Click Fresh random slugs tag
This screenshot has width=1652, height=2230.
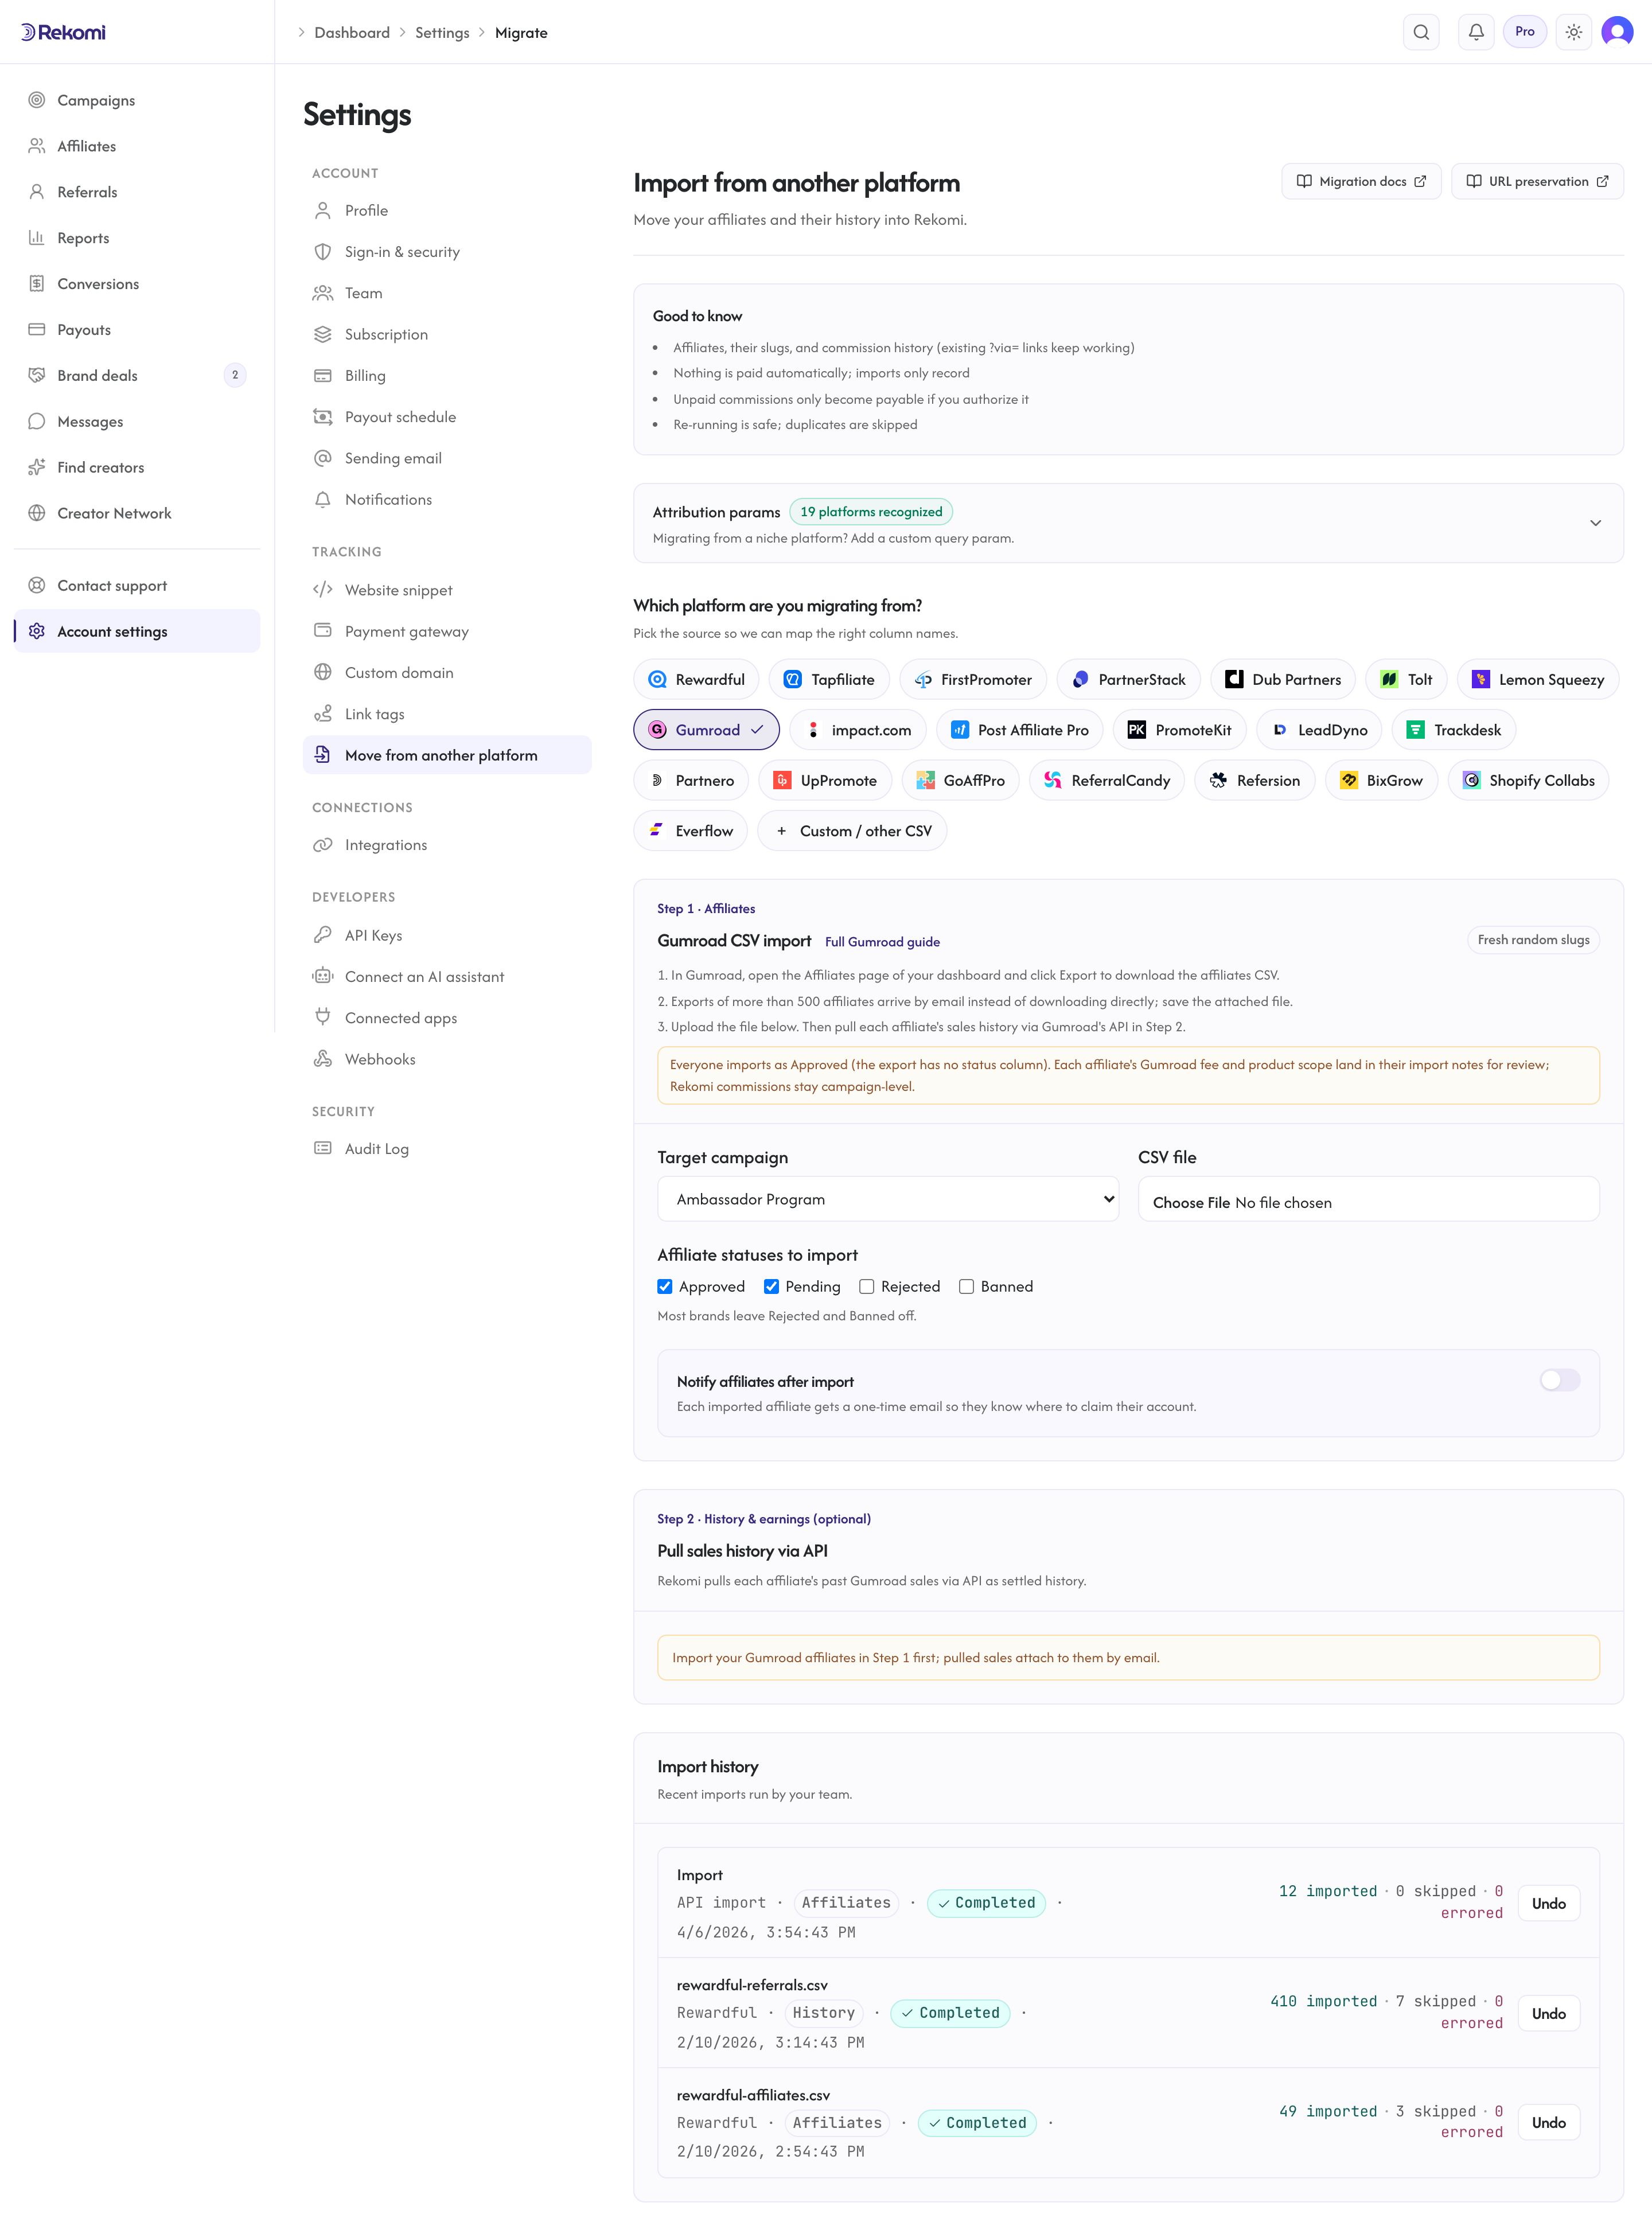tap(1533, 939)
